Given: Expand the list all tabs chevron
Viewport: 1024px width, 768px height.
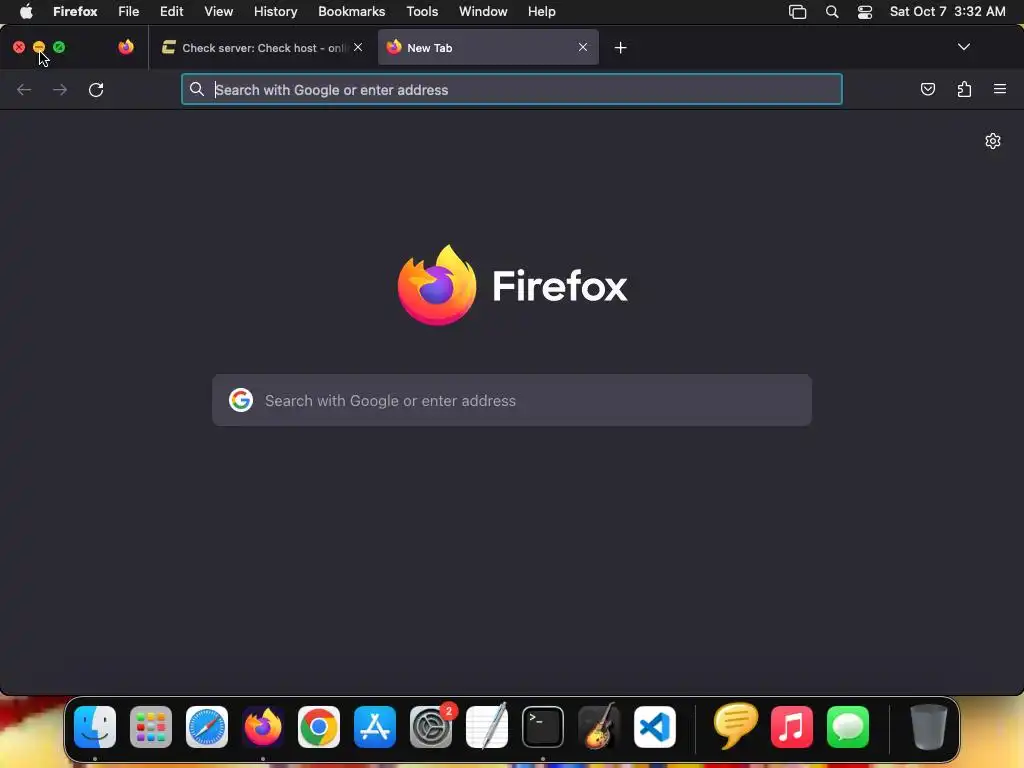Looking at the screenshot, I should 964,47.
